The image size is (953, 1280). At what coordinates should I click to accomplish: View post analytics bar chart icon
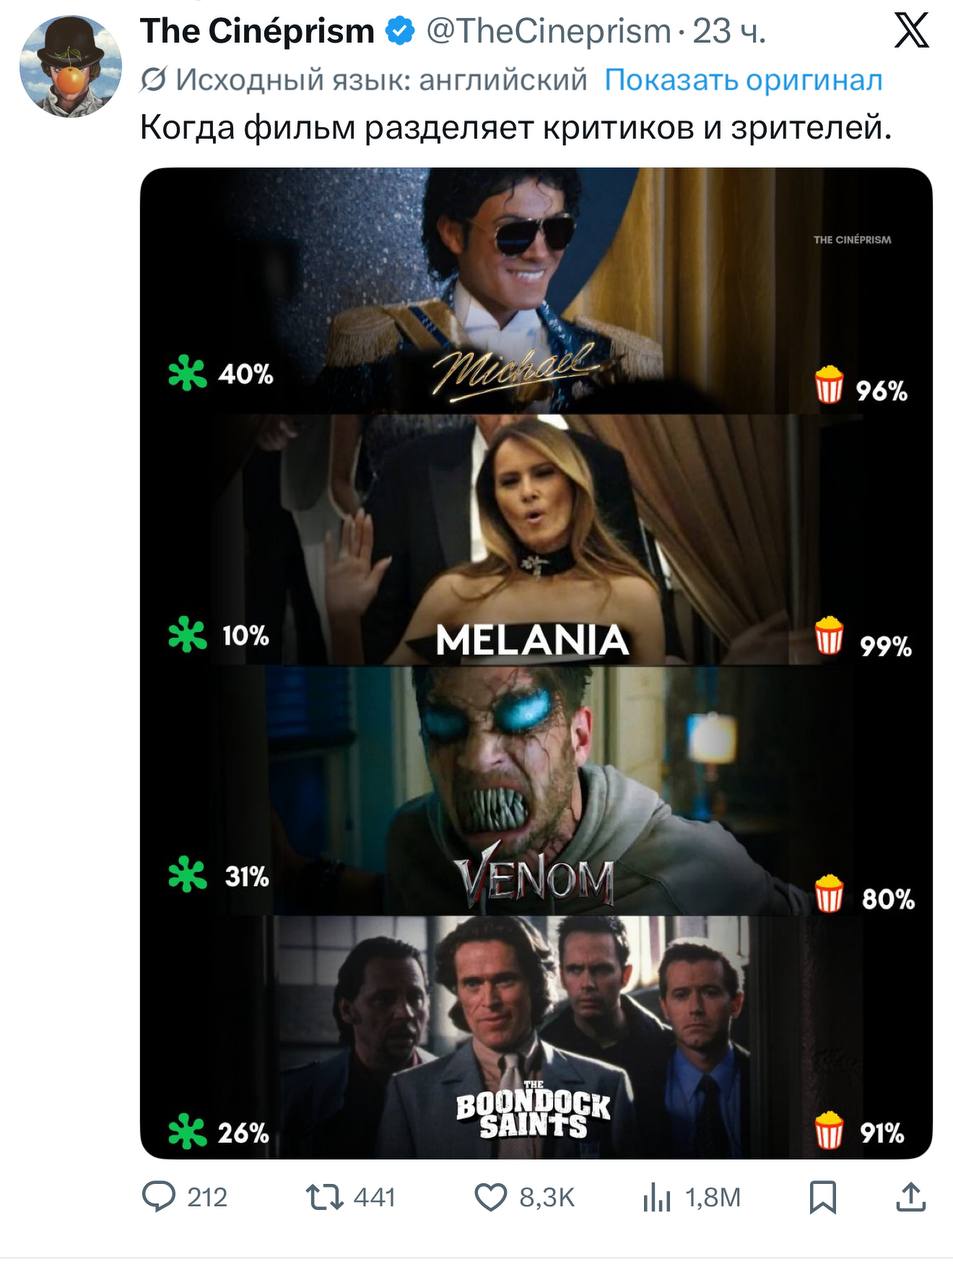point(656,1197)
